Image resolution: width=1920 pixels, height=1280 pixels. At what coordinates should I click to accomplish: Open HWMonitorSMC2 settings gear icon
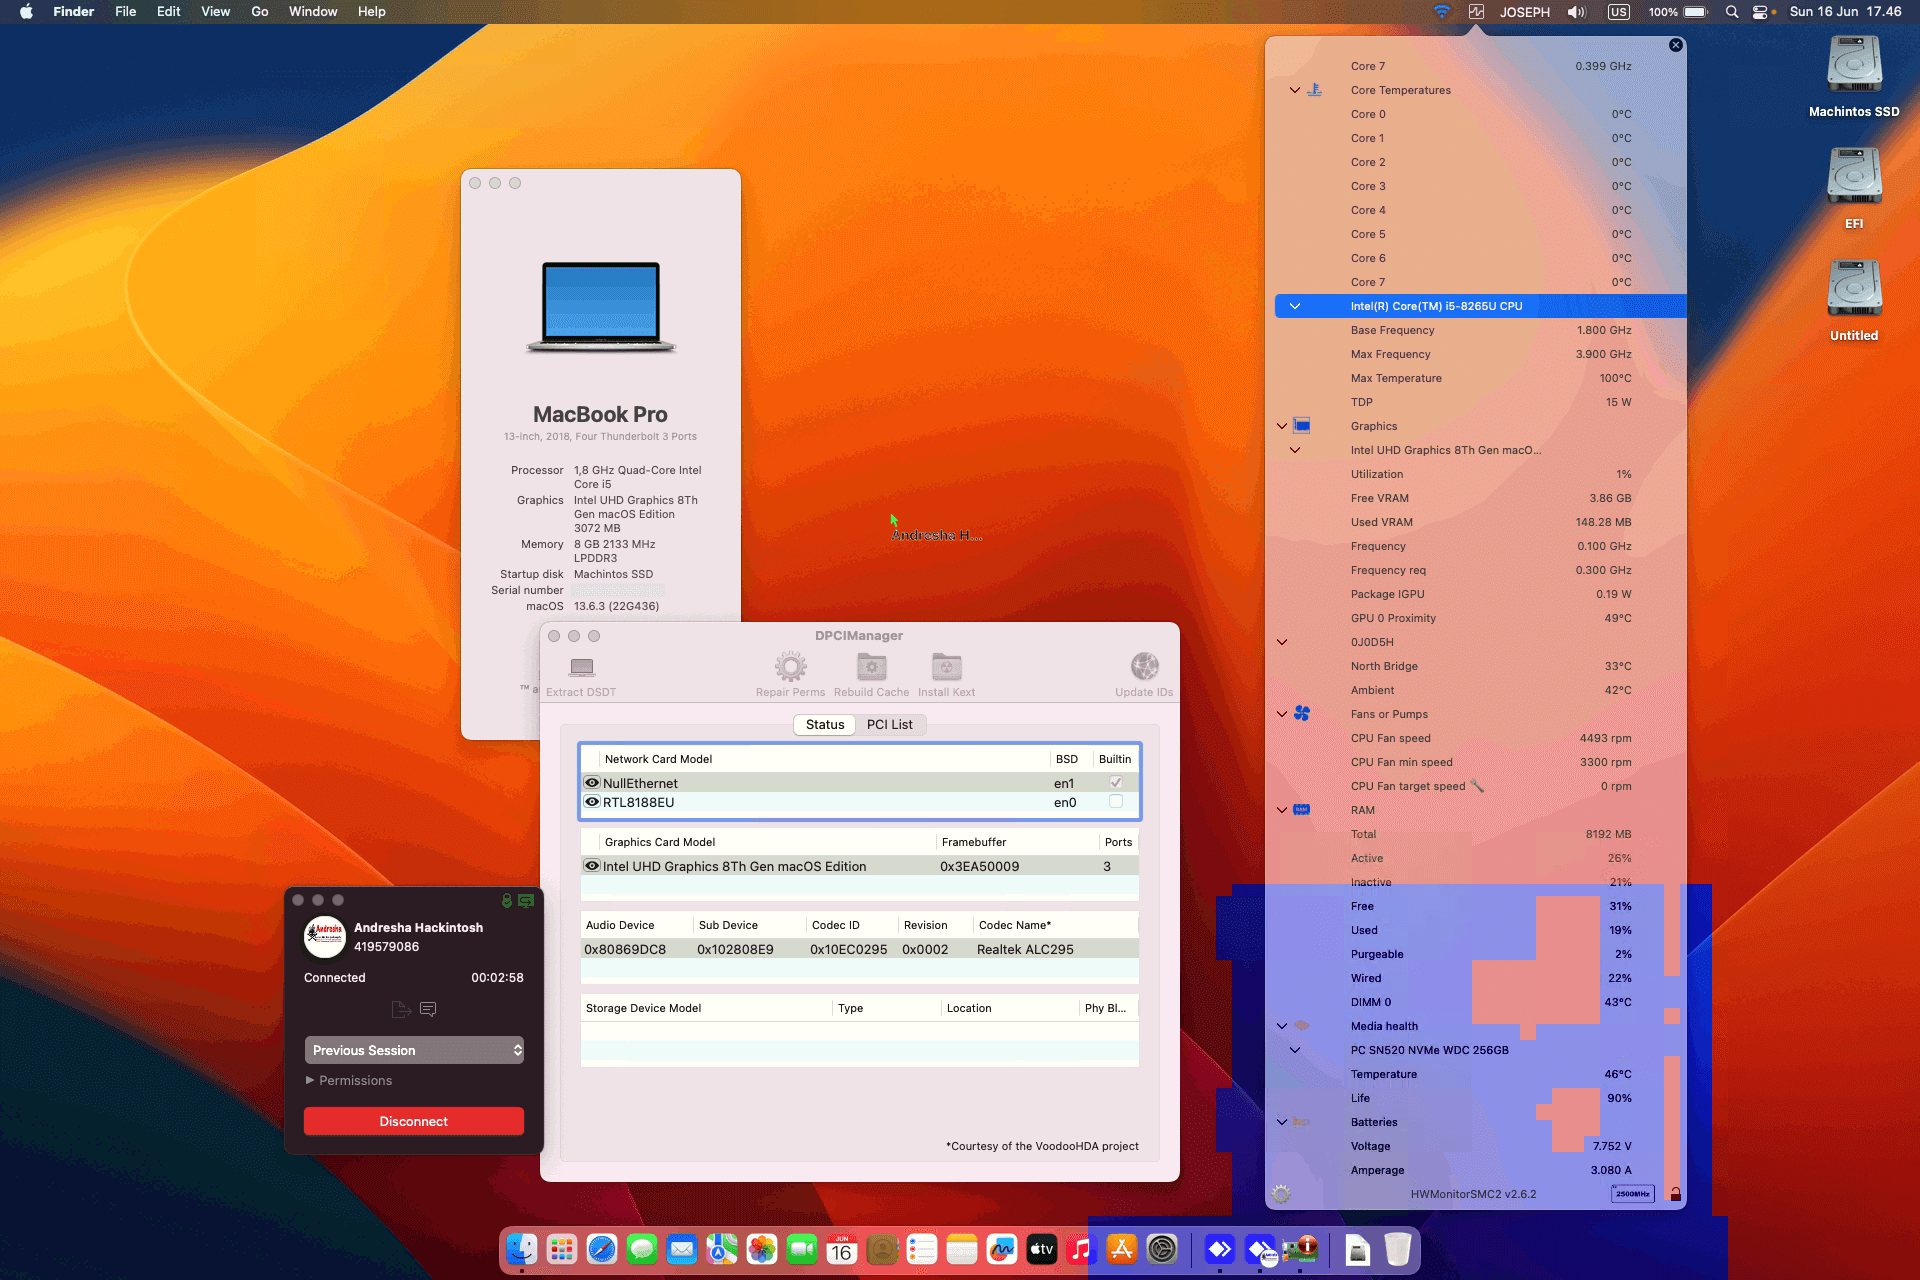pos(1281,1194)
